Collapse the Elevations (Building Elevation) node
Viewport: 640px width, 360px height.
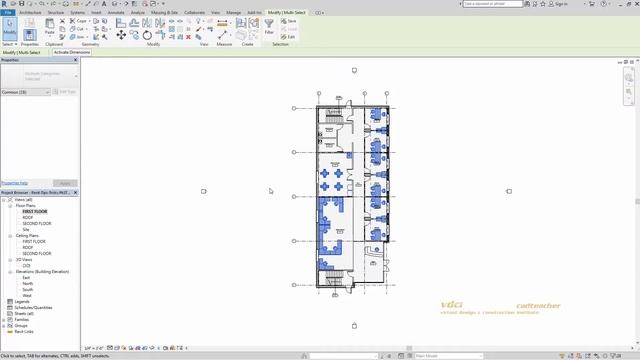click(10, 272)
